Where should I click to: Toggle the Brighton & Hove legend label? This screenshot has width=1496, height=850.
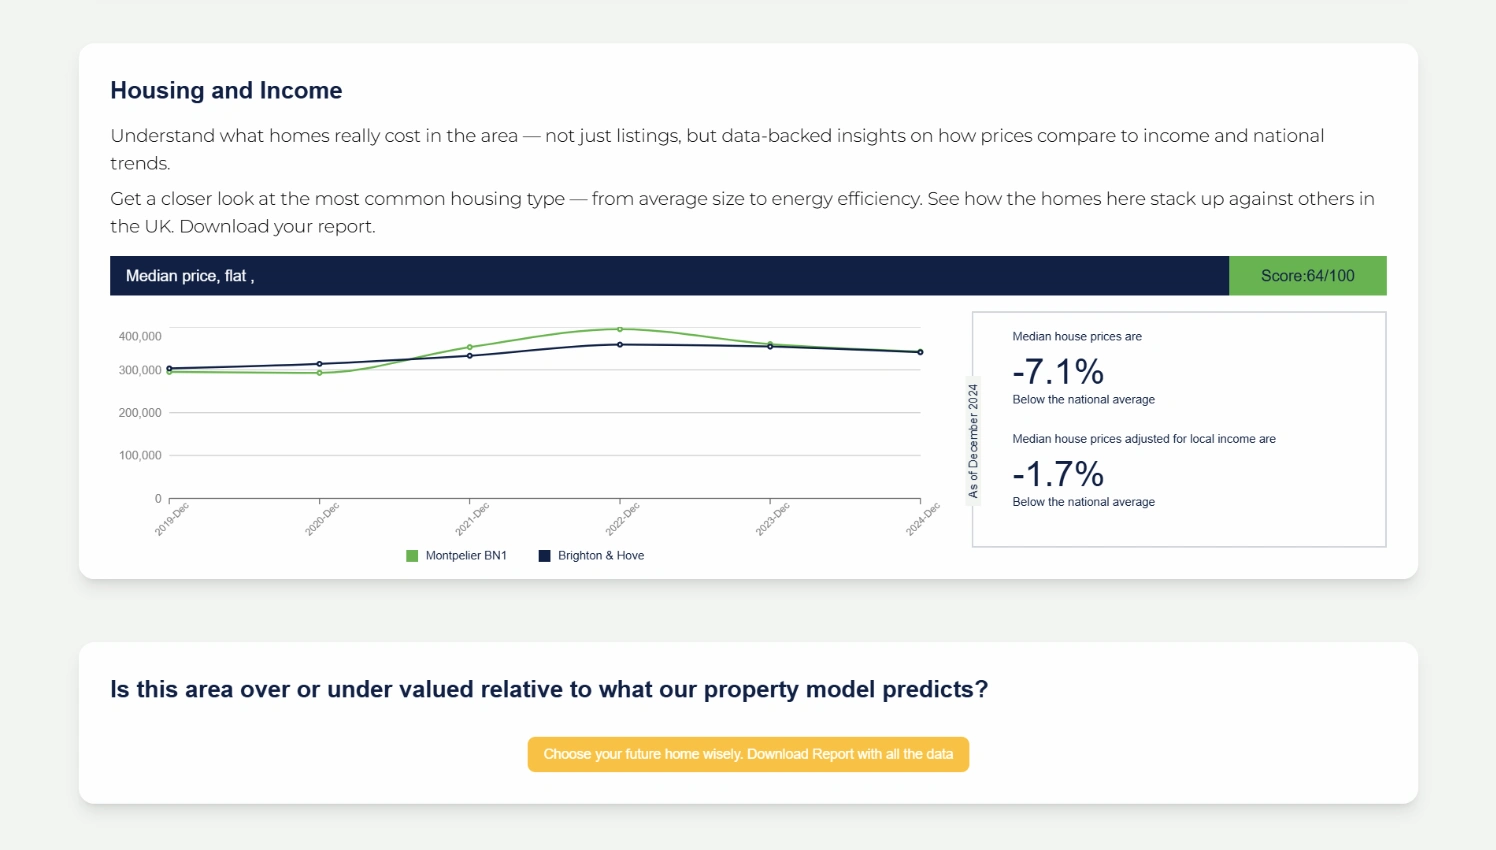[x=601, y=556]
